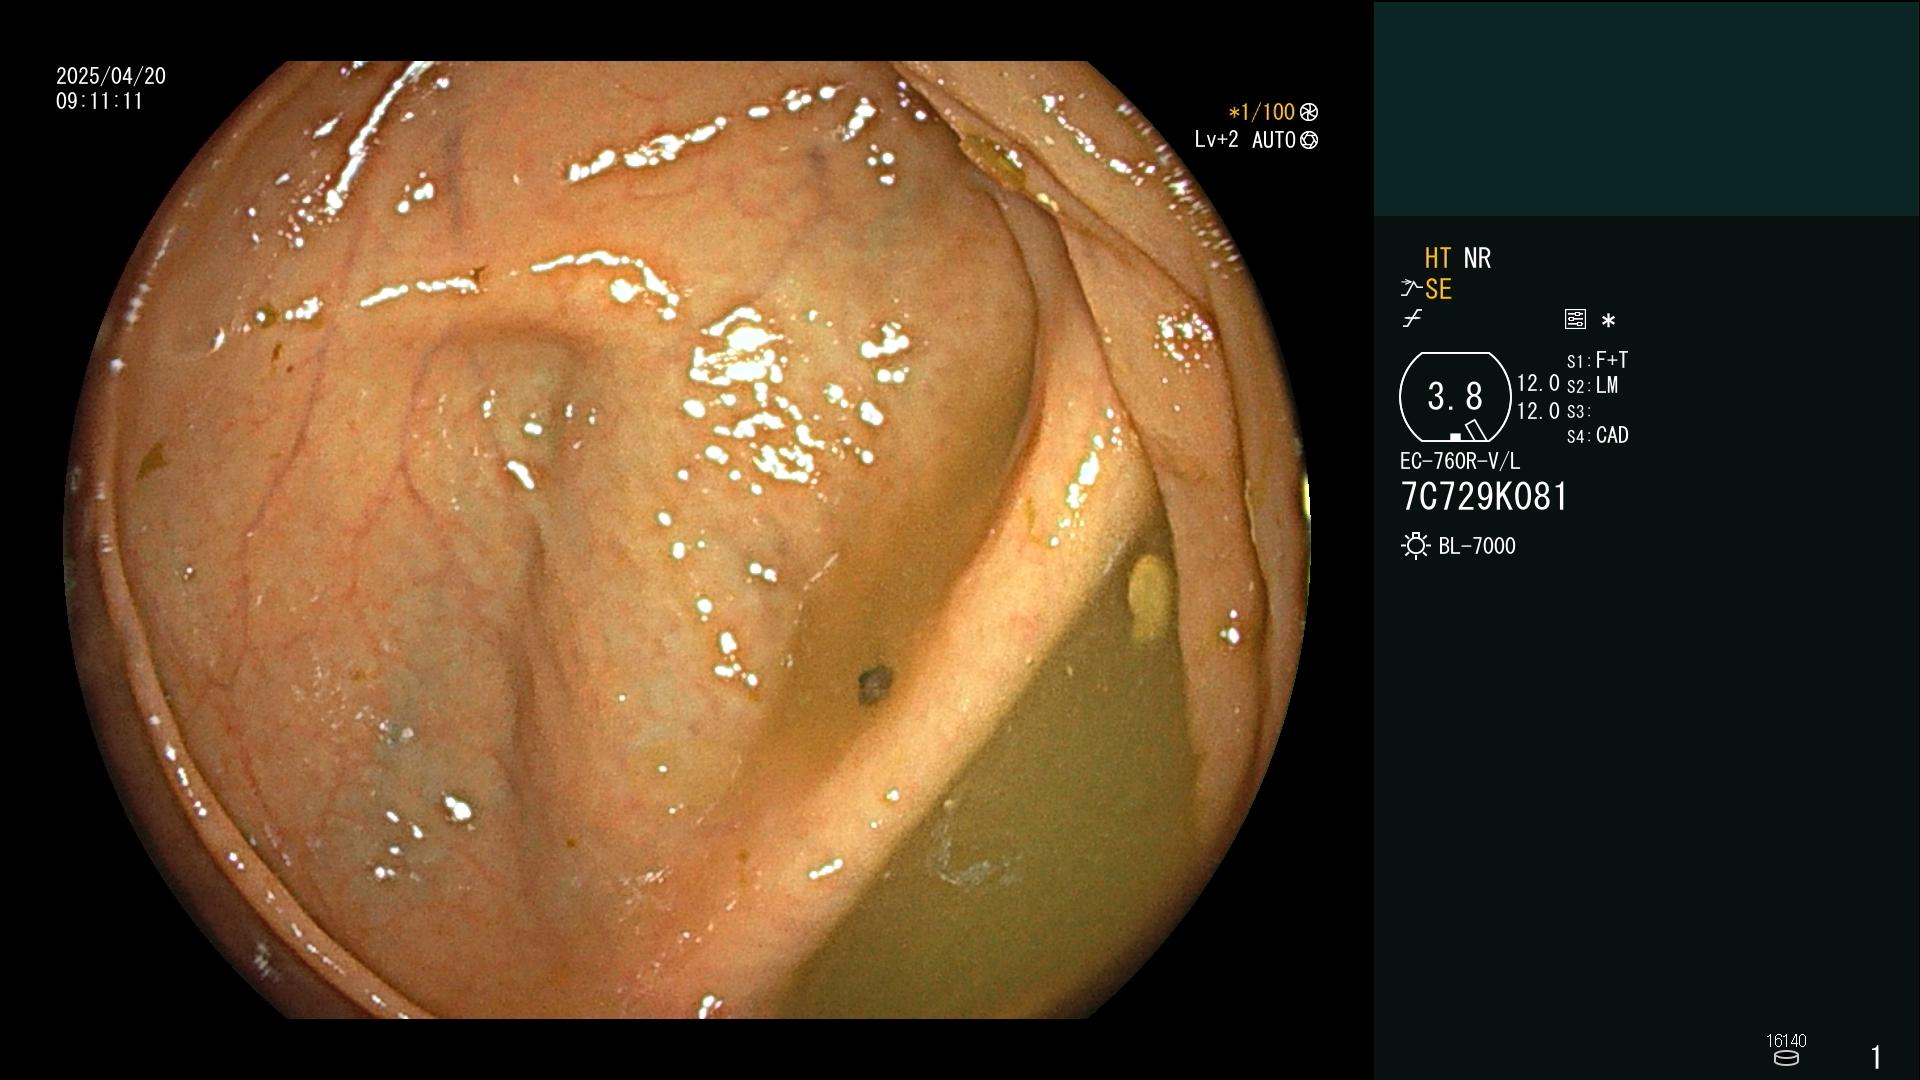The height and width of the screenshot is (1080, 1920).
Task: Click the storage counter 16140
Action: tap(1786, 1041)
